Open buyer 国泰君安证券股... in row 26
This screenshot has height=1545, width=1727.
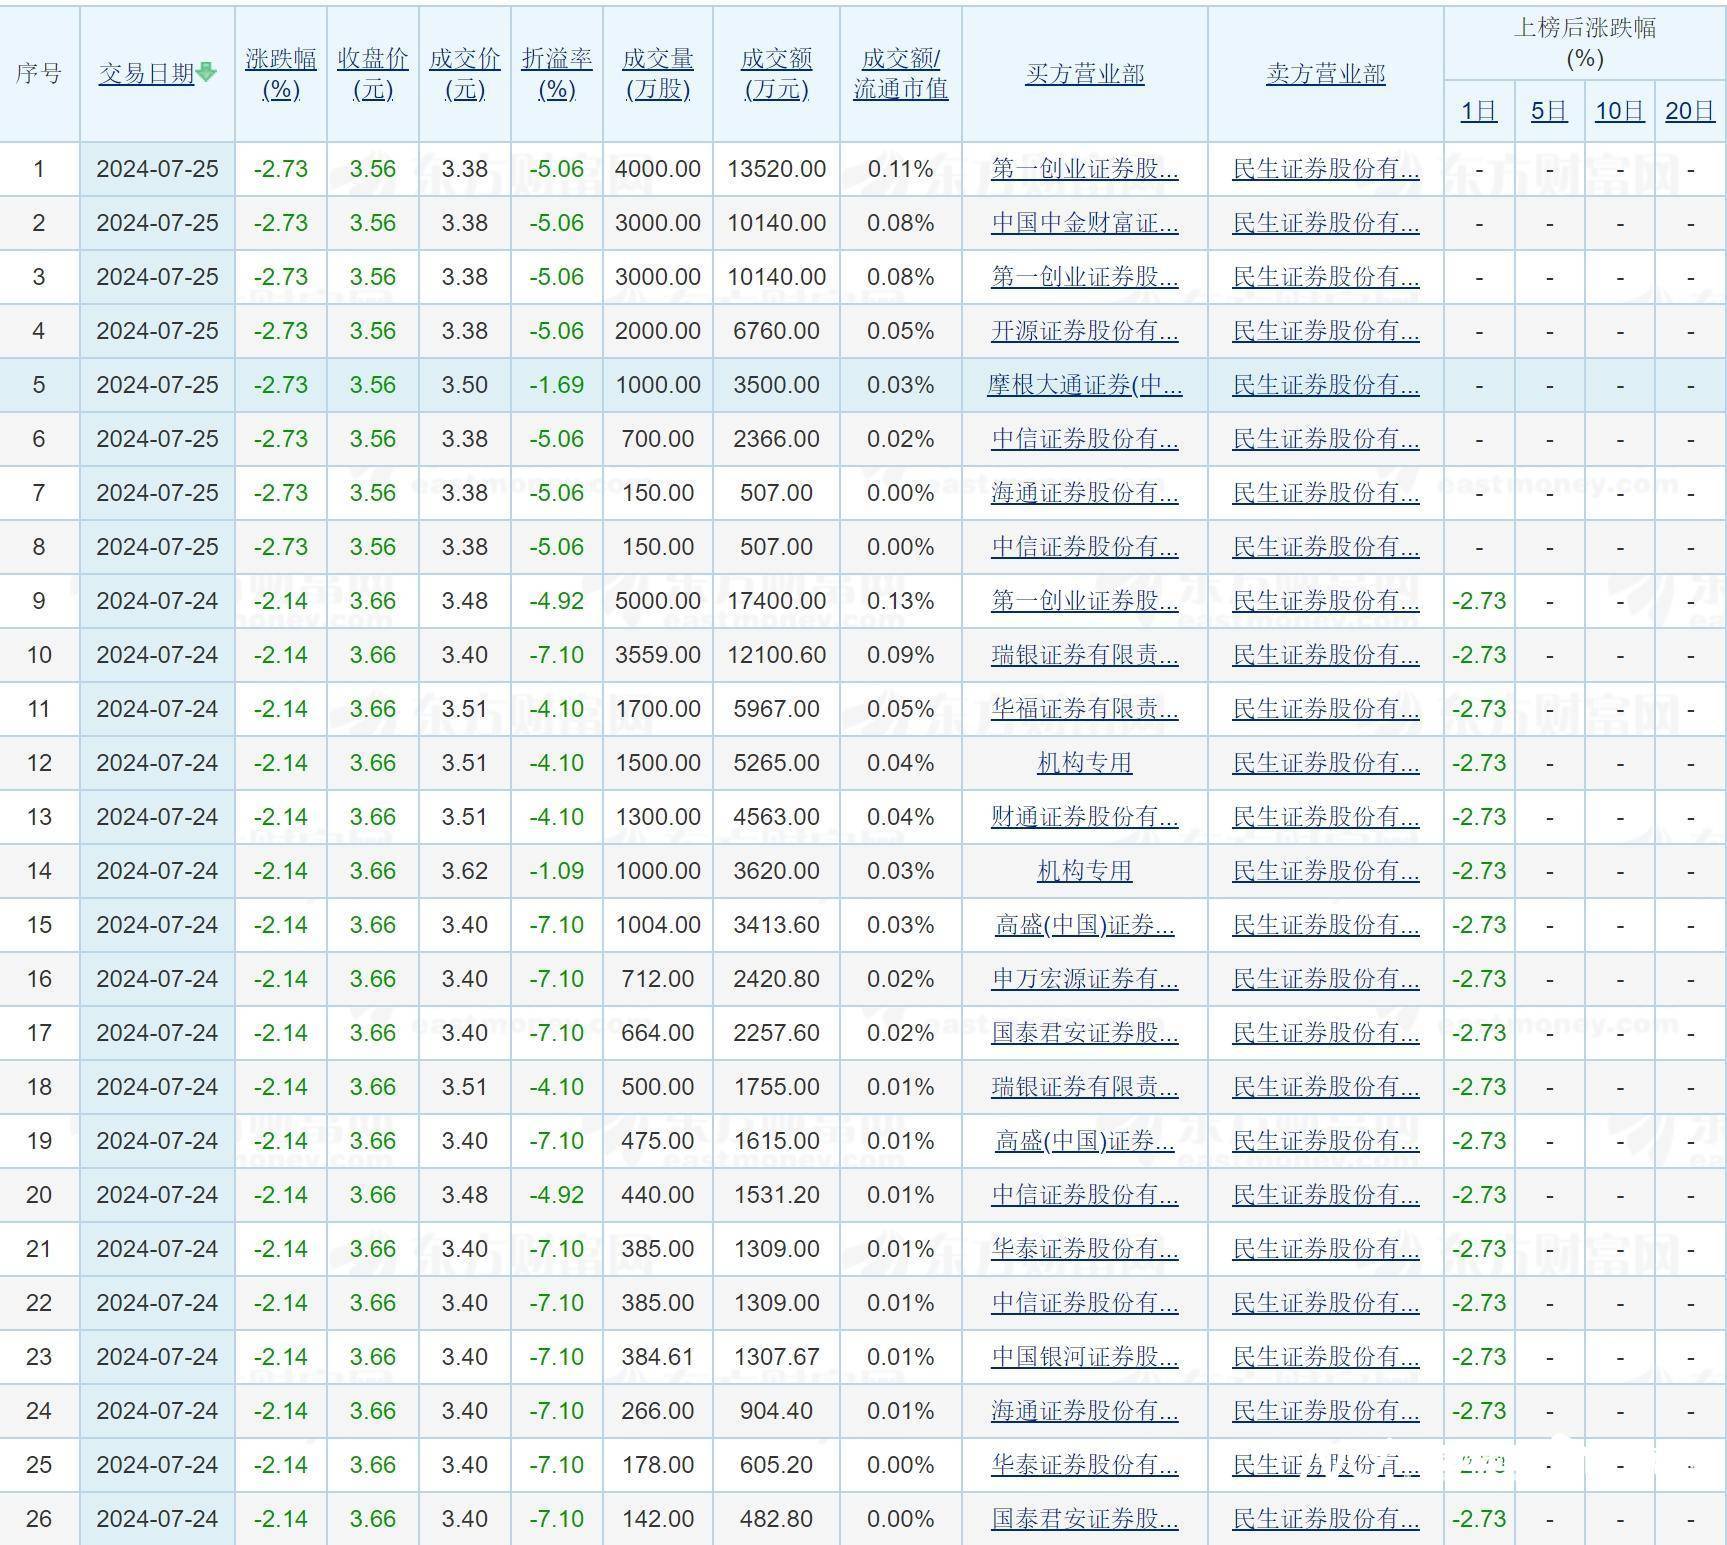pyautogui.click(x=1085, y=1519)
